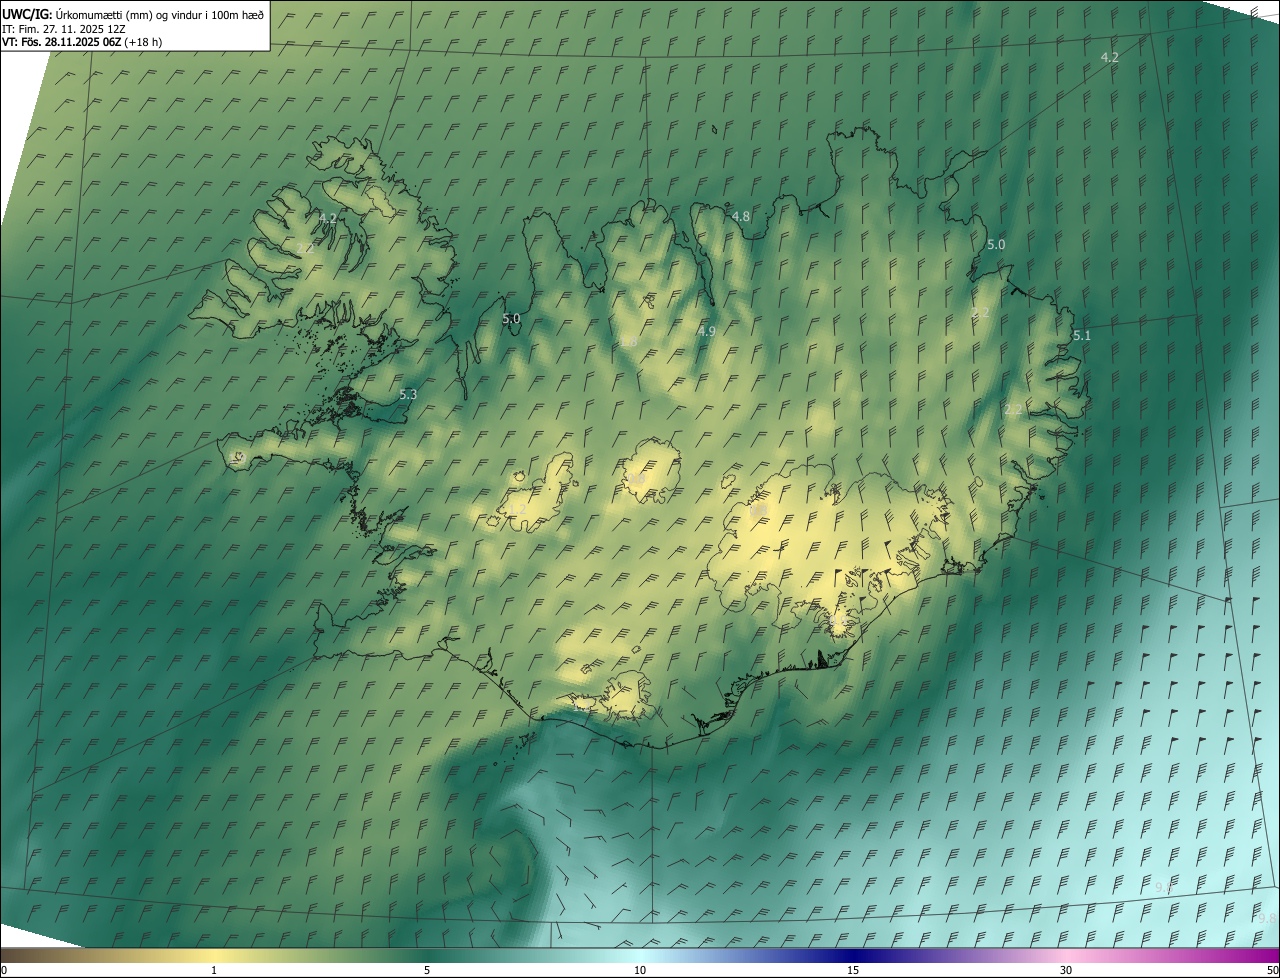The height and width of the screenshot is (978, 1280).
Task: Click the 10 label on the color scale
Action: pos(640,970)
